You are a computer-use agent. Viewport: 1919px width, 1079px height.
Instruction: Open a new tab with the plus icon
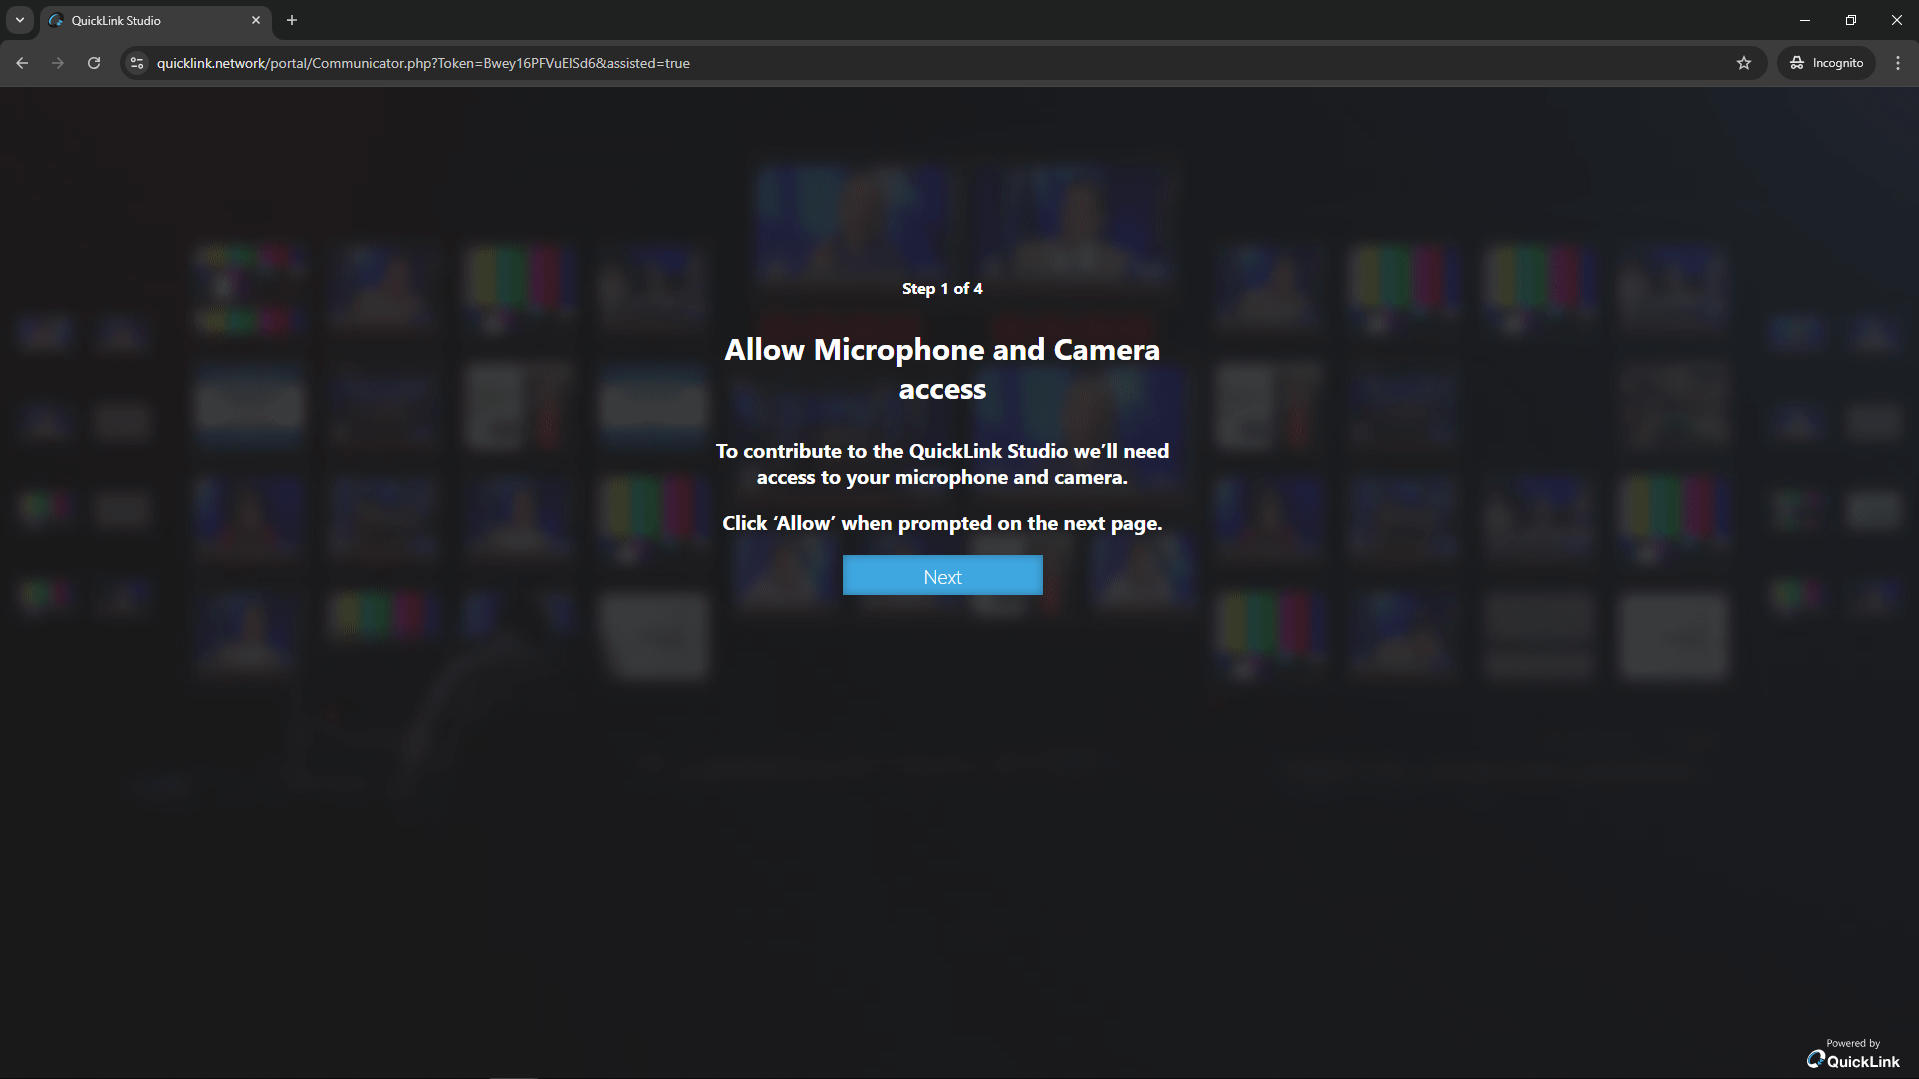pyautogui.click(x=292, y=20)
